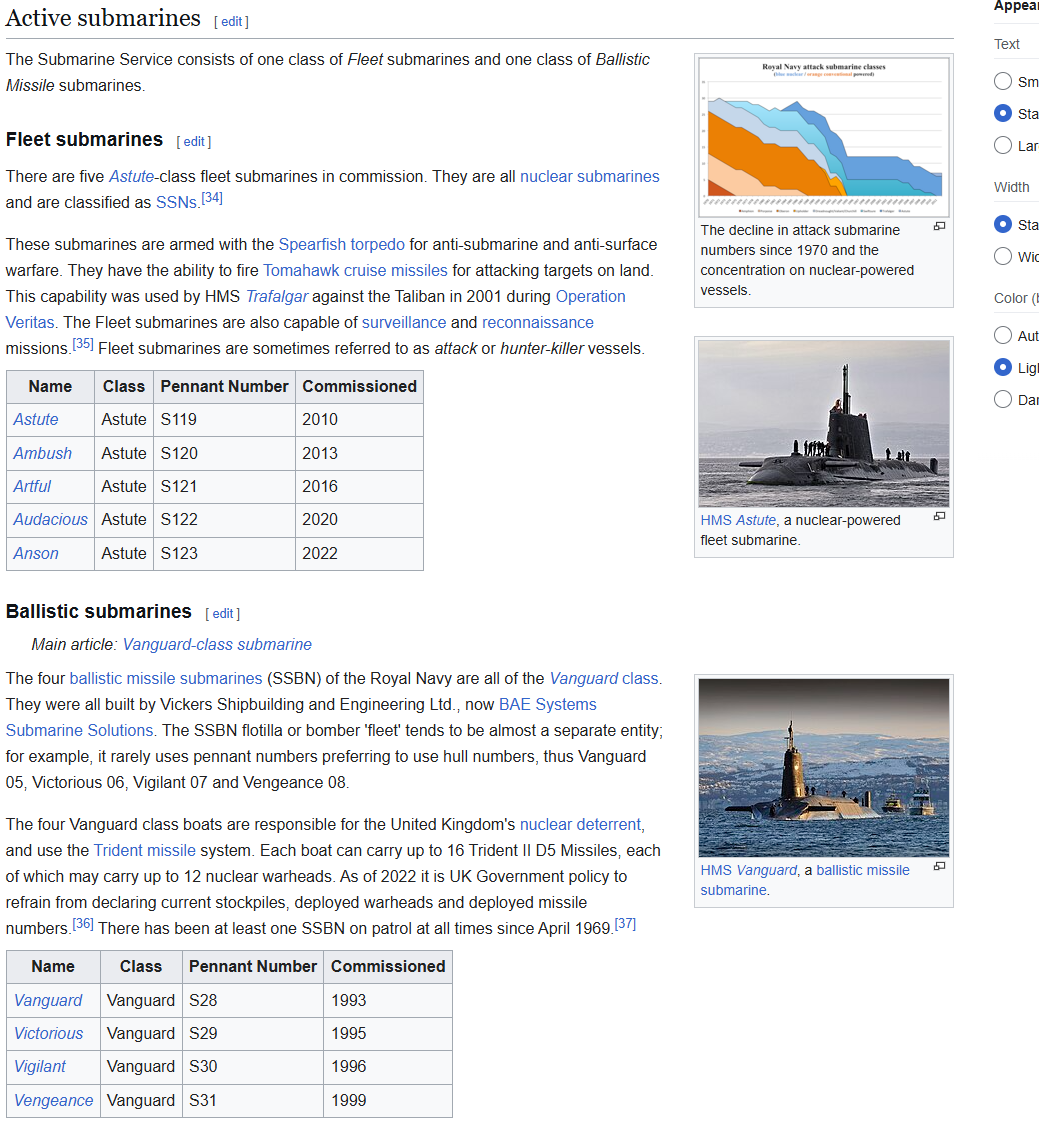This screenshot has width=1039, height=1143.
Task: Select the Dark color radio
Action: pyautogui.click(x=1003, y=399)
